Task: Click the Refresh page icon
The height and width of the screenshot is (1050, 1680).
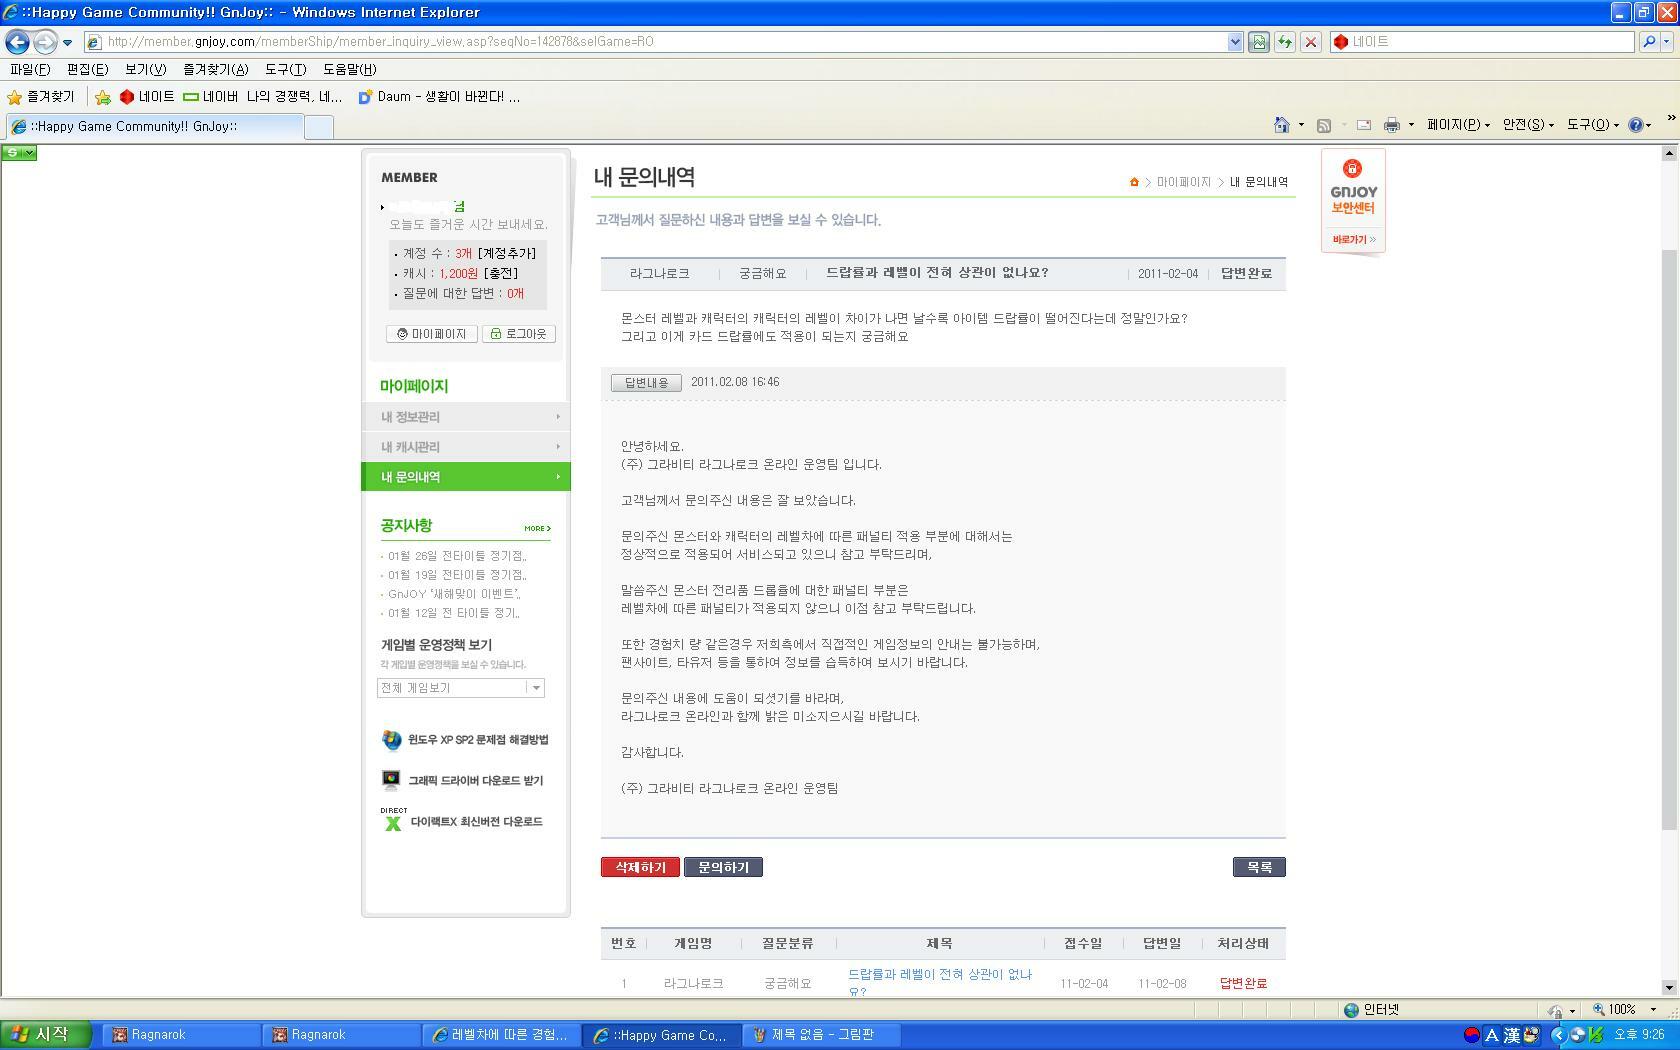Action: (1285, 42)
